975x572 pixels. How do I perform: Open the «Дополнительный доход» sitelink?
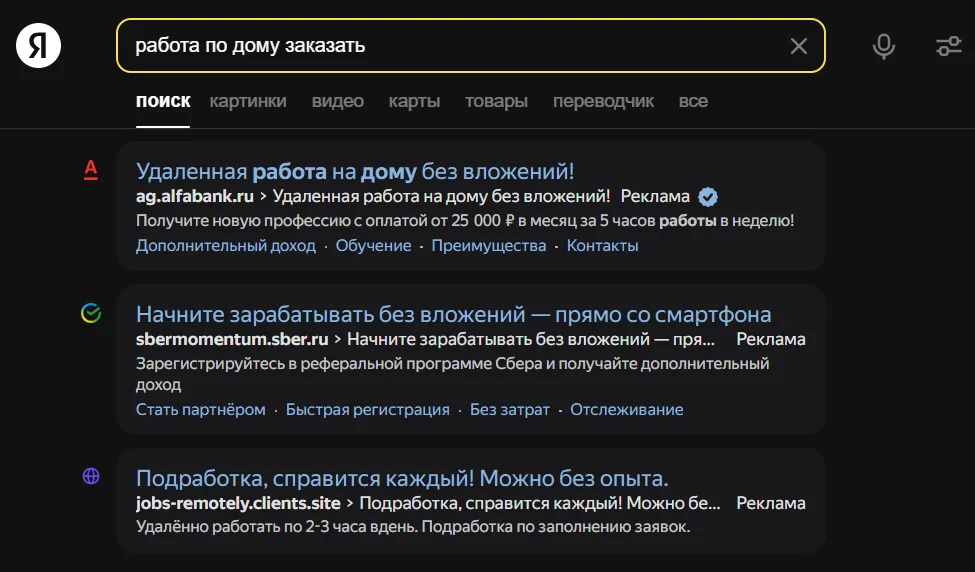coord(226,246)
